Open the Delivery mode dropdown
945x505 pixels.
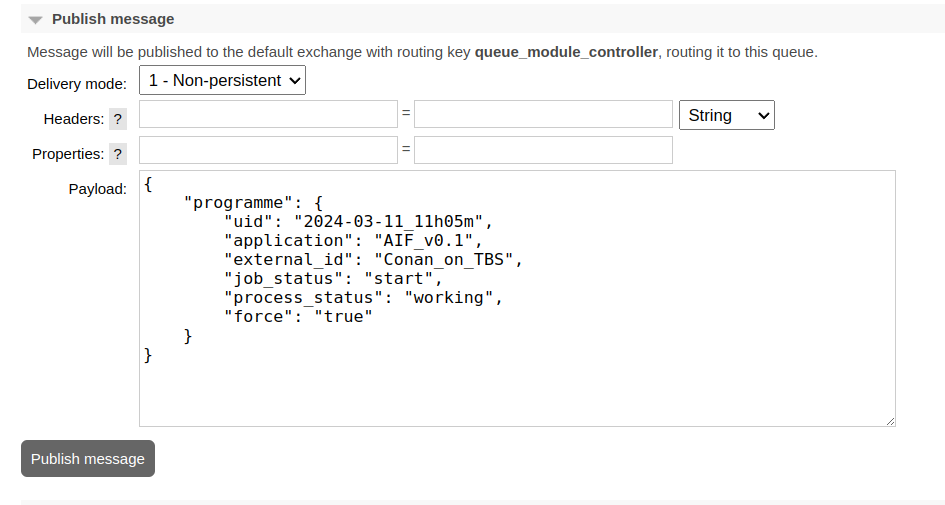coord(222,81)
